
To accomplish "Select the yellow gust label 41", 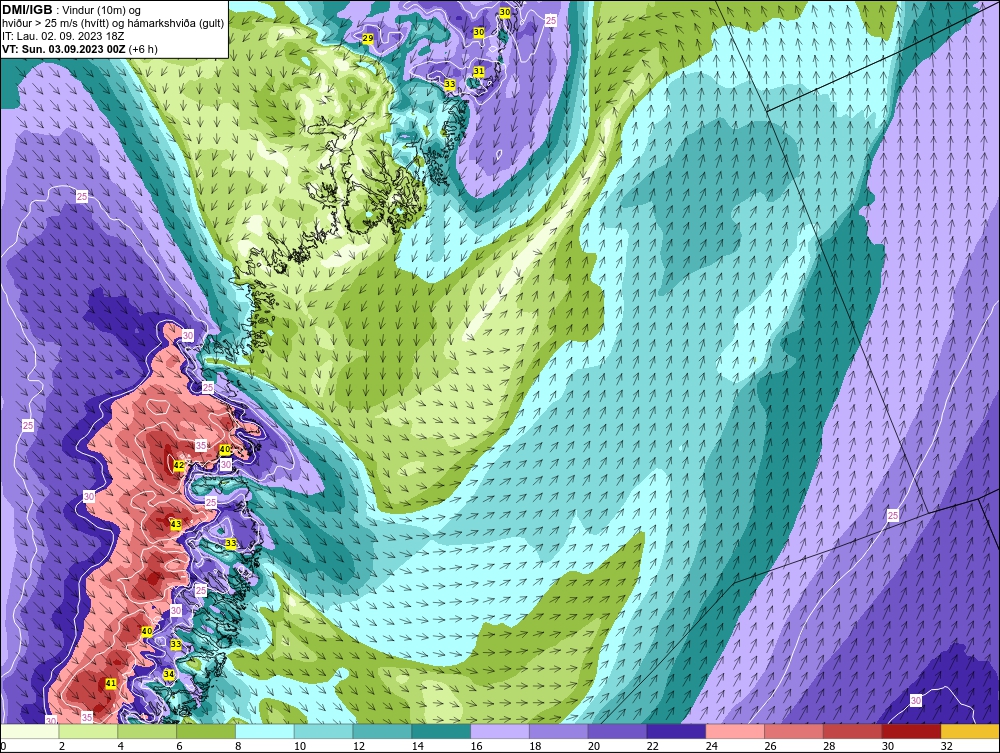I will pos(110,684).
